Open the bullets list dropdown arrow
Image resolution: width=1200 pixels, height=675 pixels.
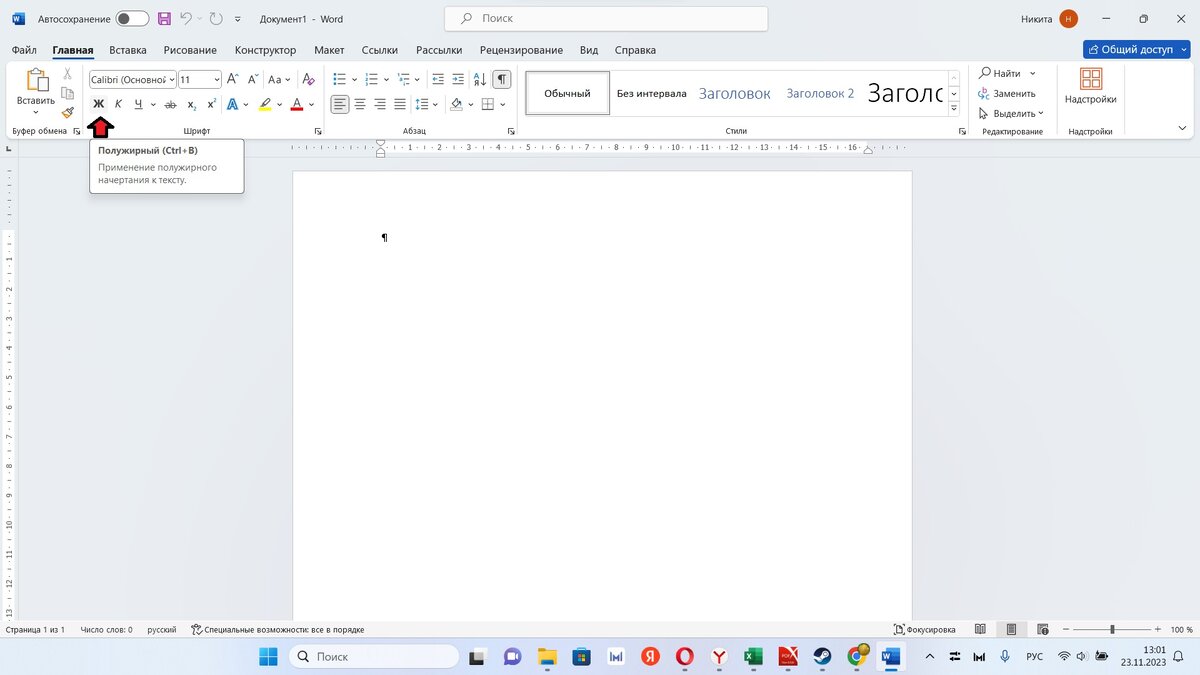(x=354, y=79)
